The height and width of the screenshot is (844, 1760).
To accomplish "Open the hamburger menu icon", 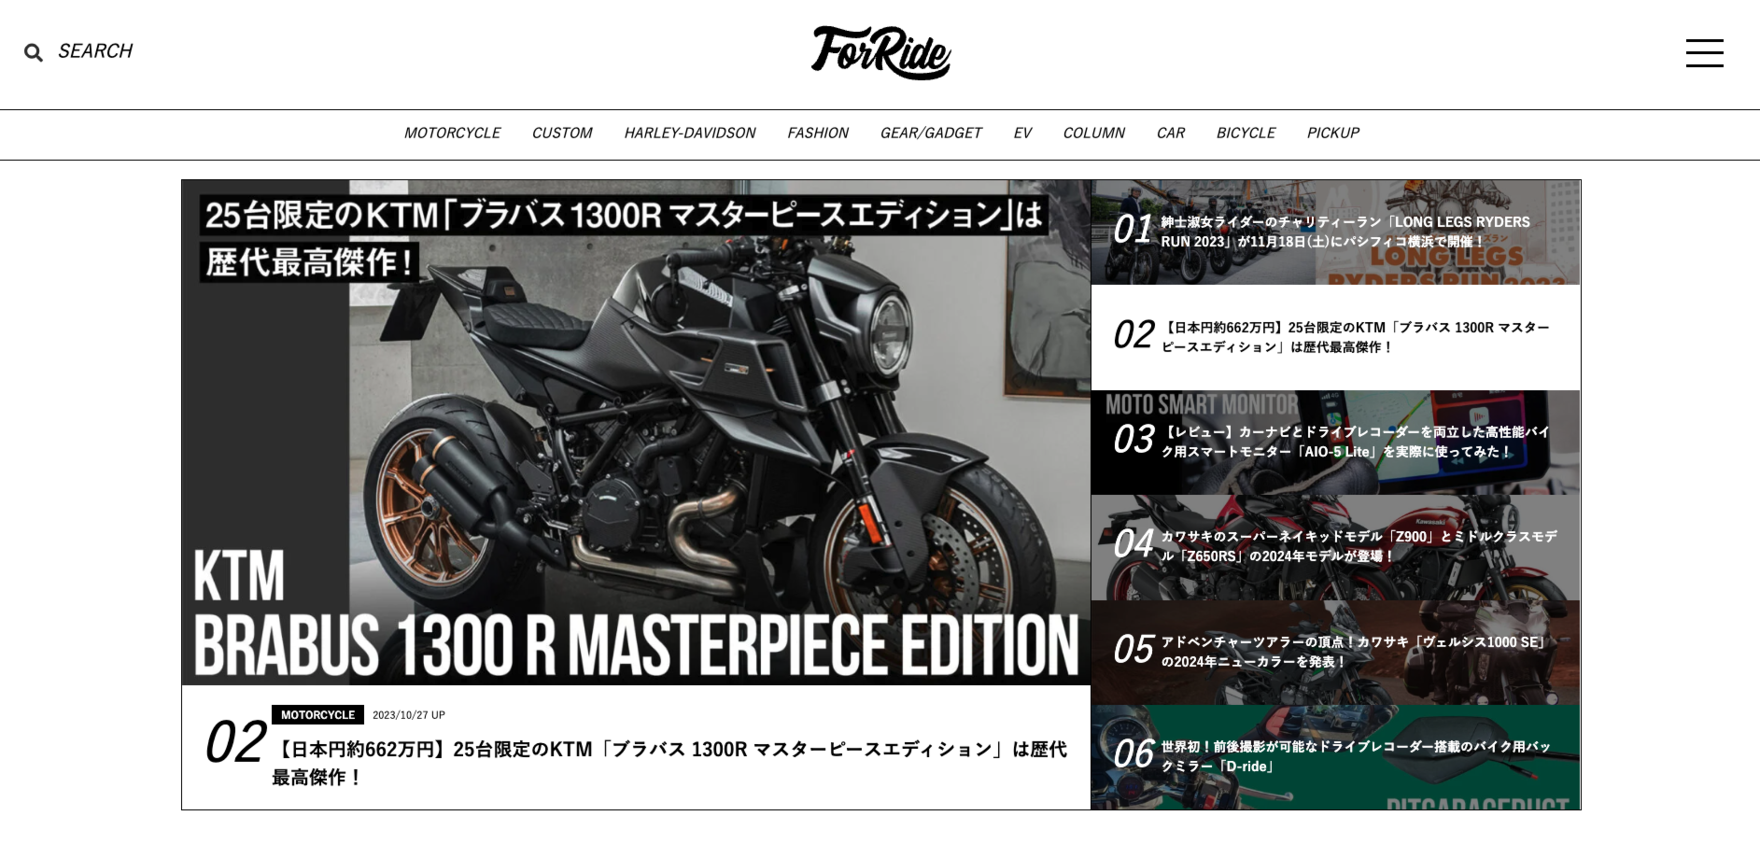I will point(1704,53).
